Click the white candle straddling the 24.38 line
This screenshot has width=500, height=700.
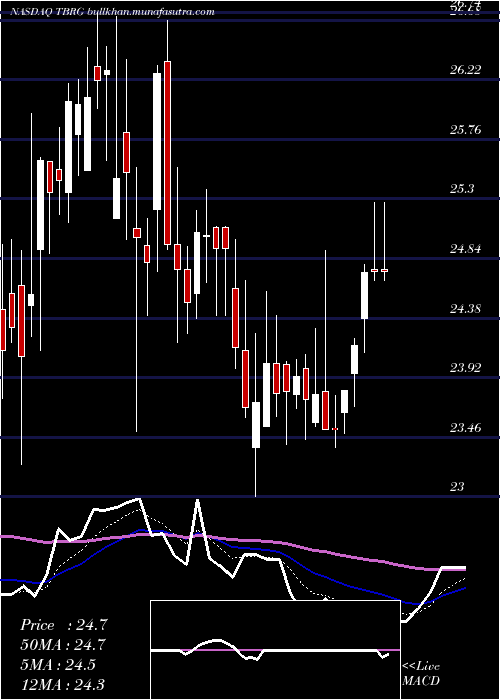pos(365,295)
